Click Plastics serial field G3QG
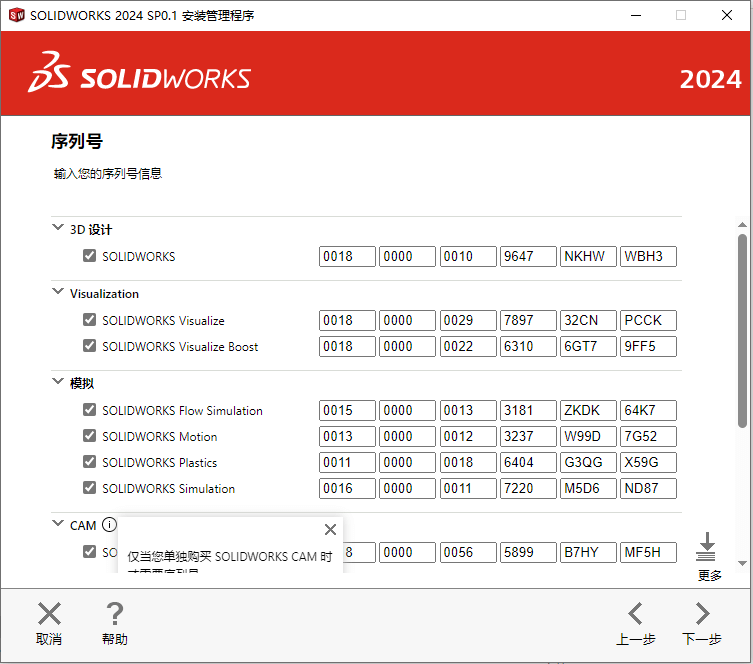Image resolution: width=753 pixels, height=664 pixels. [x=588, y=462]
